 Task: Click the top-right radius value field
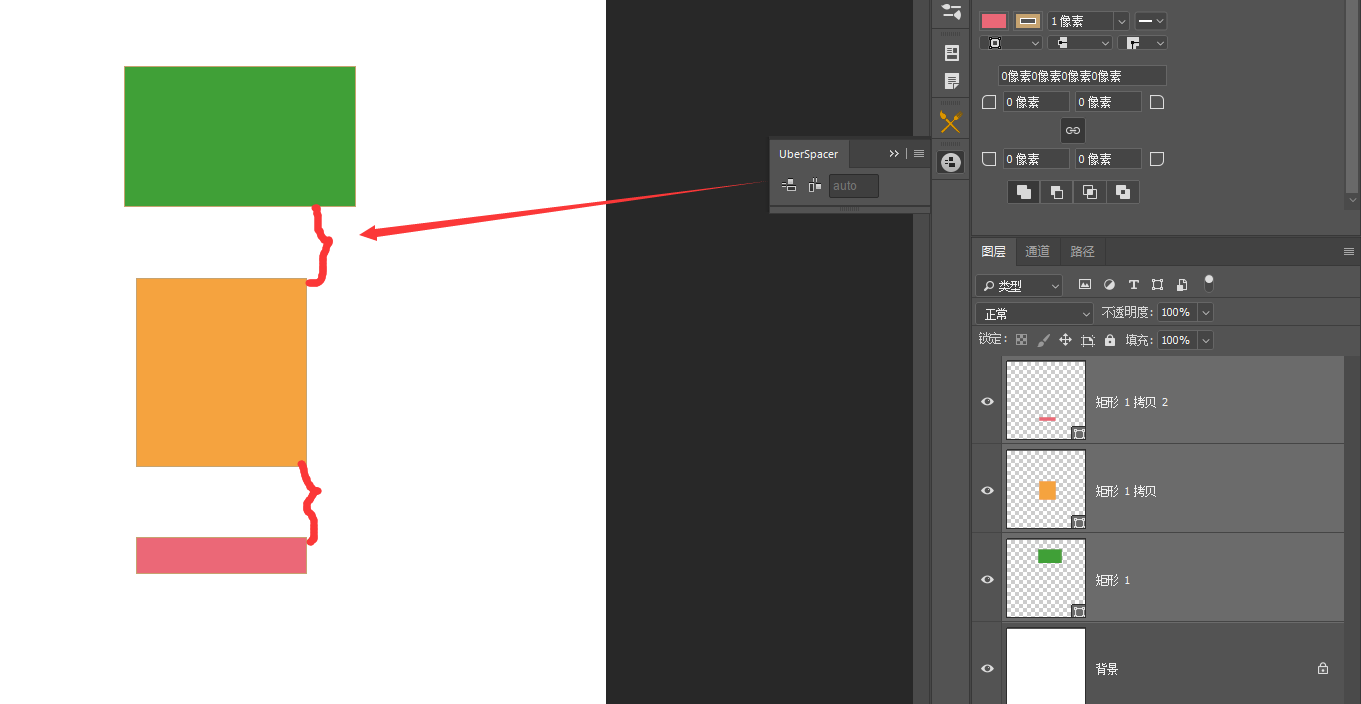coord(1108,102)
